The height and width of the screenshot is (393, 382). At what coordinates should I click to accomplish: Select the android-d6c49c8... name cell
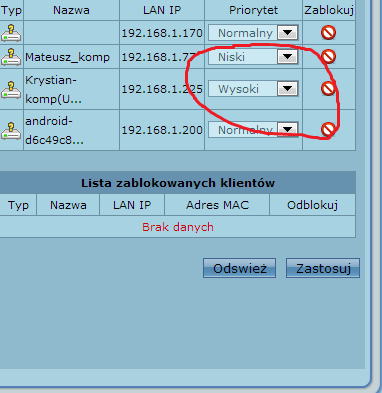(x=71, y=130)
